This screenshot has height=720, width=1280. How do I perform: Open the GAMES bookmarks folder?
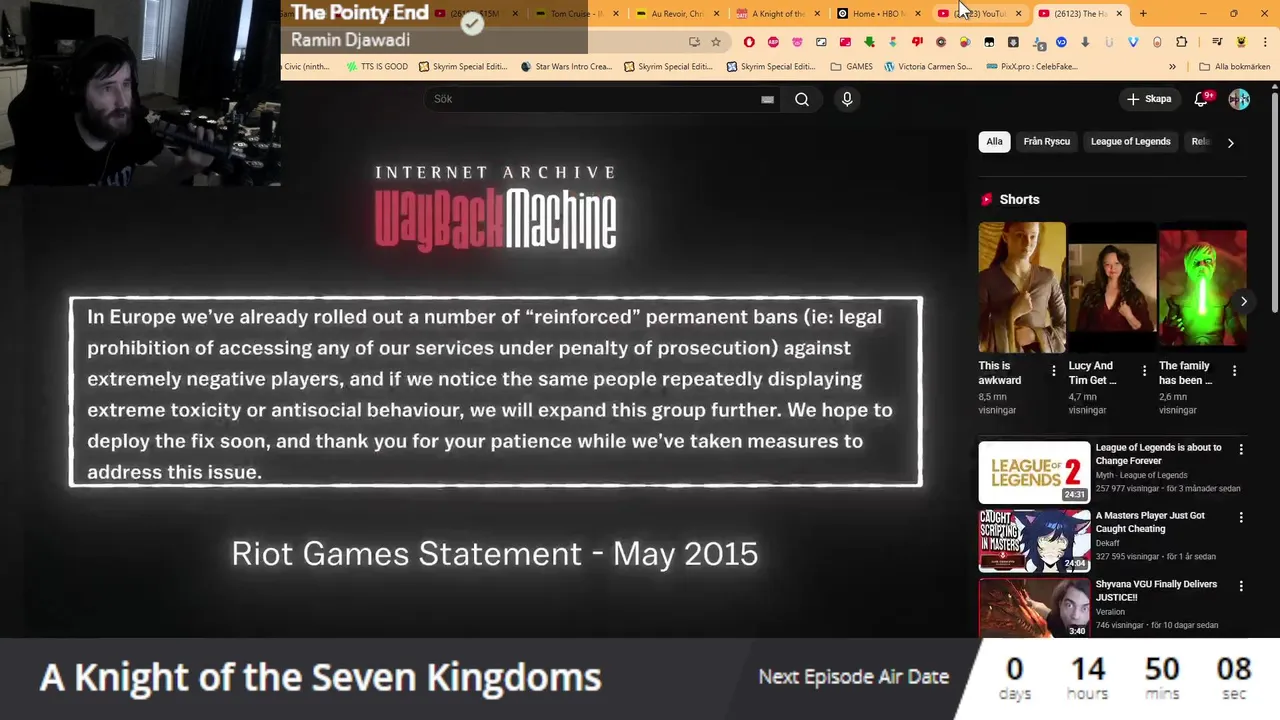(850, 67)
